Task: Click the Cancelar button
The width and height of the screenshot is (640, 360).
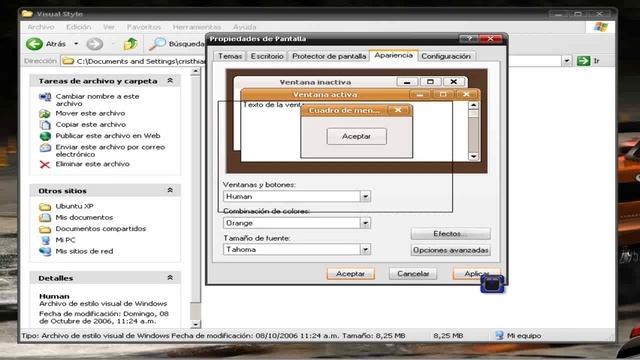Action: coord(413,273)
